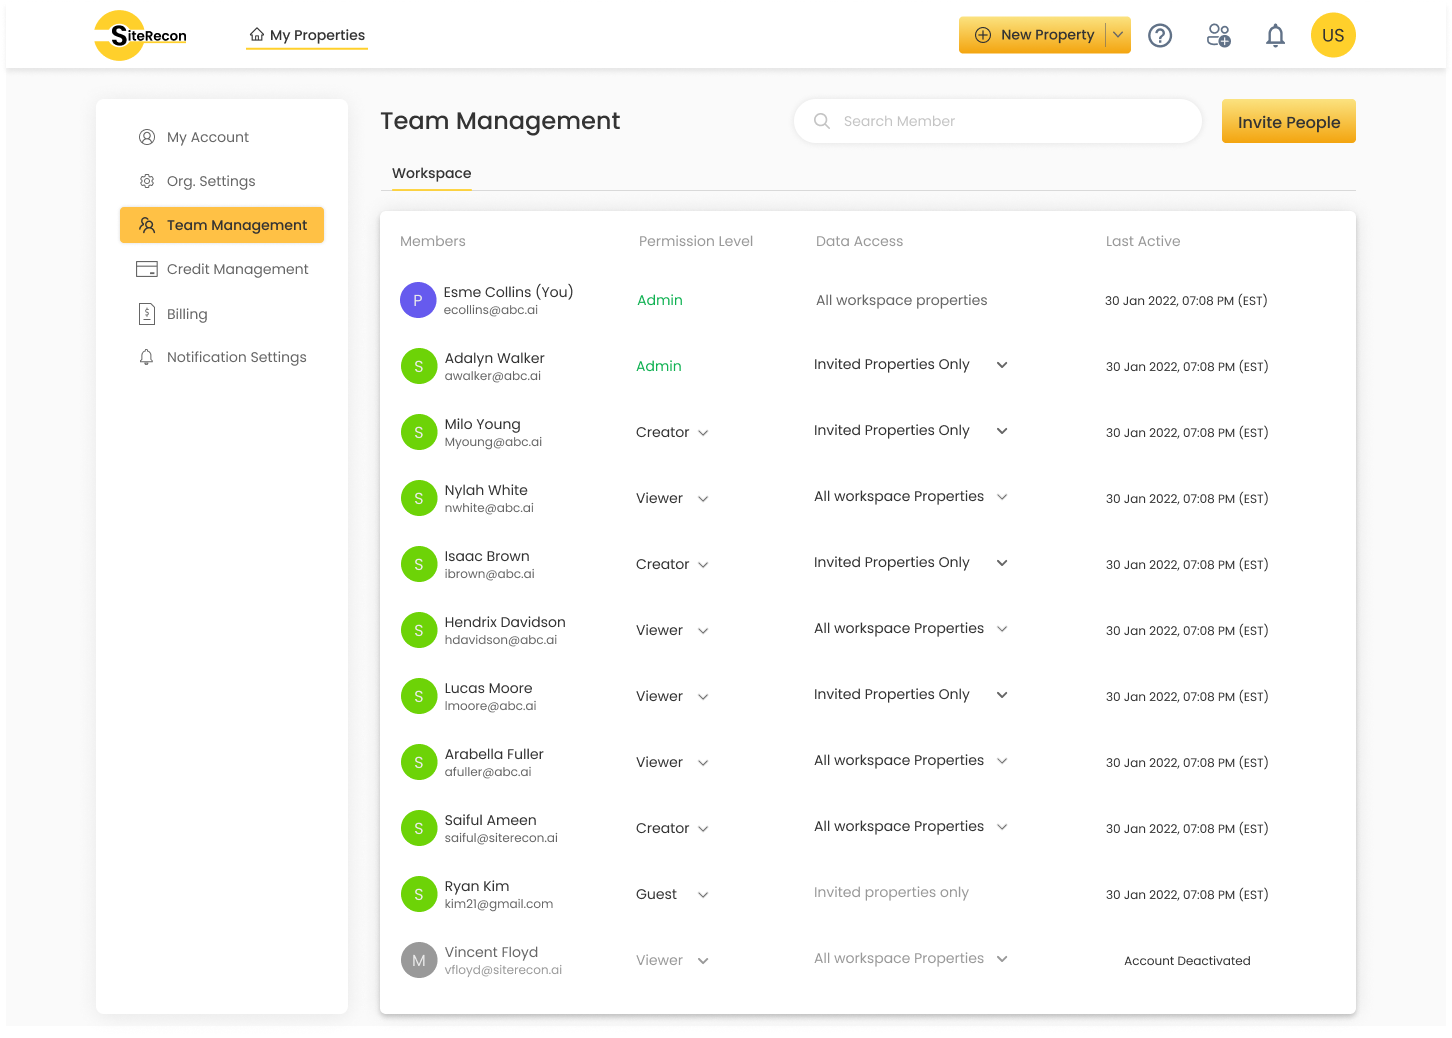Open the US avatar menu

click(1333, 35)
